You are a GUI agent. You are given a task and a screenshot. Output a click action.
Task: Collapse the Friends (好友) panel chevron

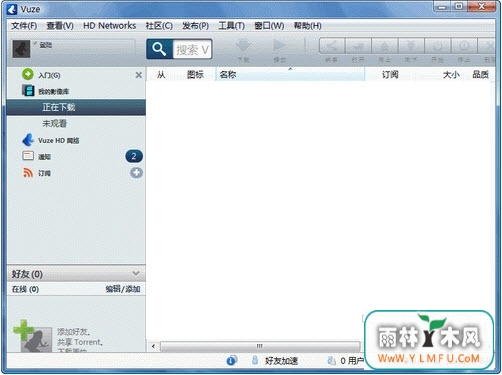click(136, 273)
